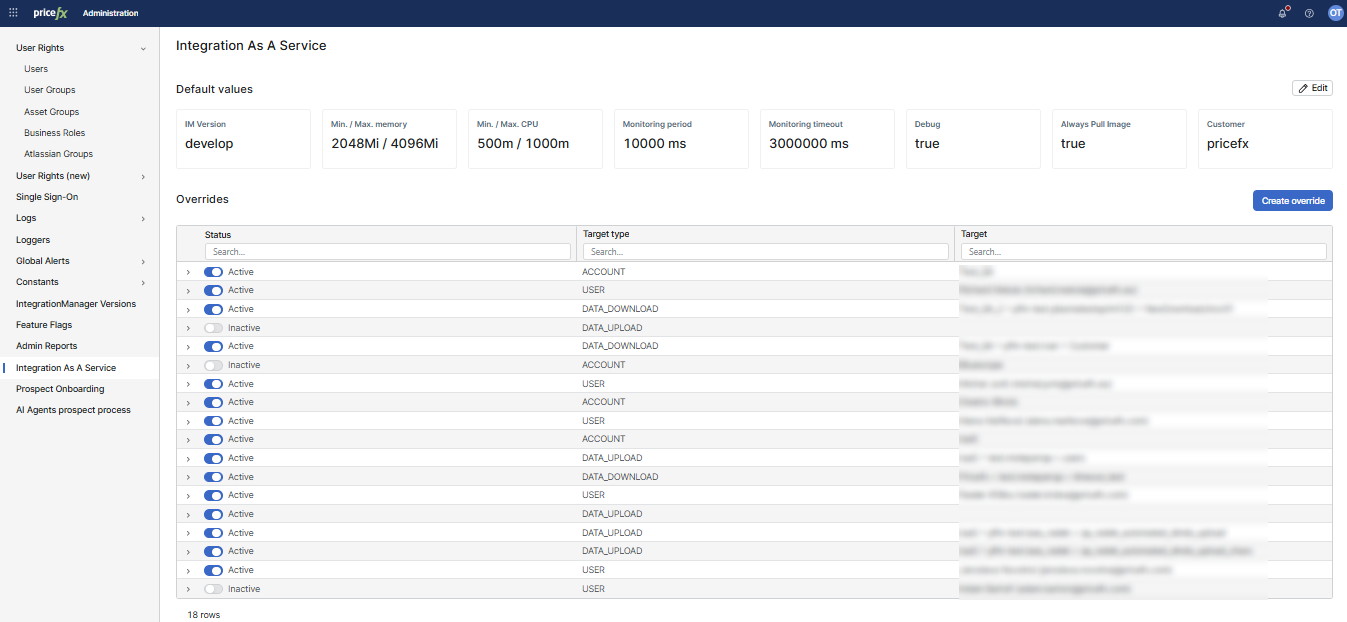
Task: Open the Feature Flags menu item
Action: coord(44,325)
